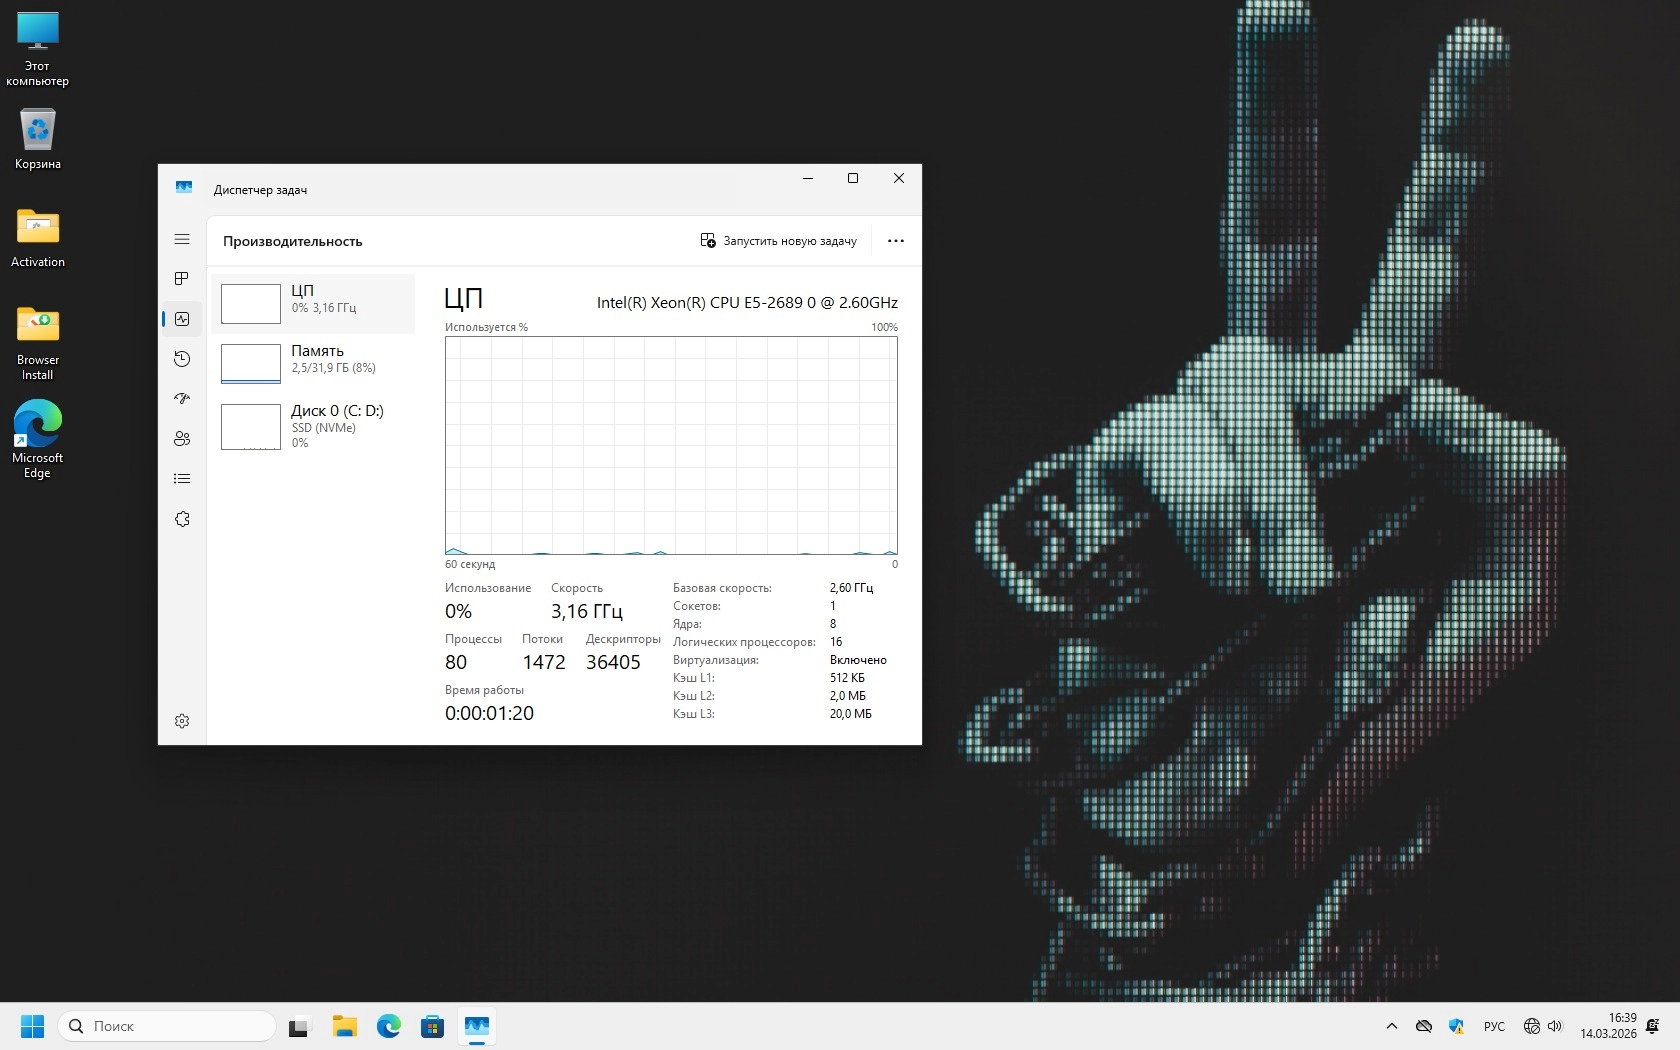Open Task Manager settings gear

[182, 721]
